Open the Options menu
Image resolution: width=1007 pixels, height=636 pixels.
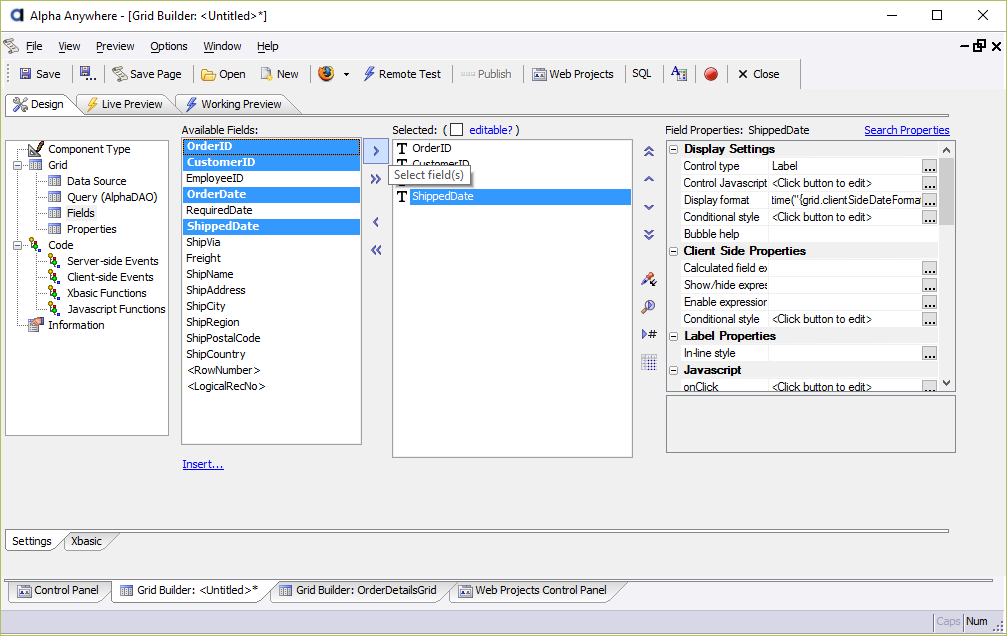click(x=169, y=46)
